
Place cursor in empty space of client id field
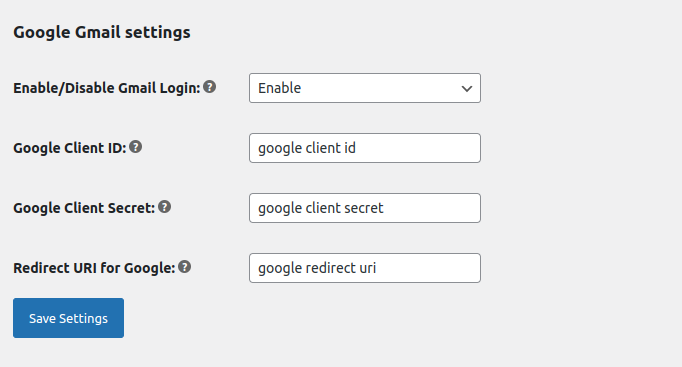coord(418,148)
